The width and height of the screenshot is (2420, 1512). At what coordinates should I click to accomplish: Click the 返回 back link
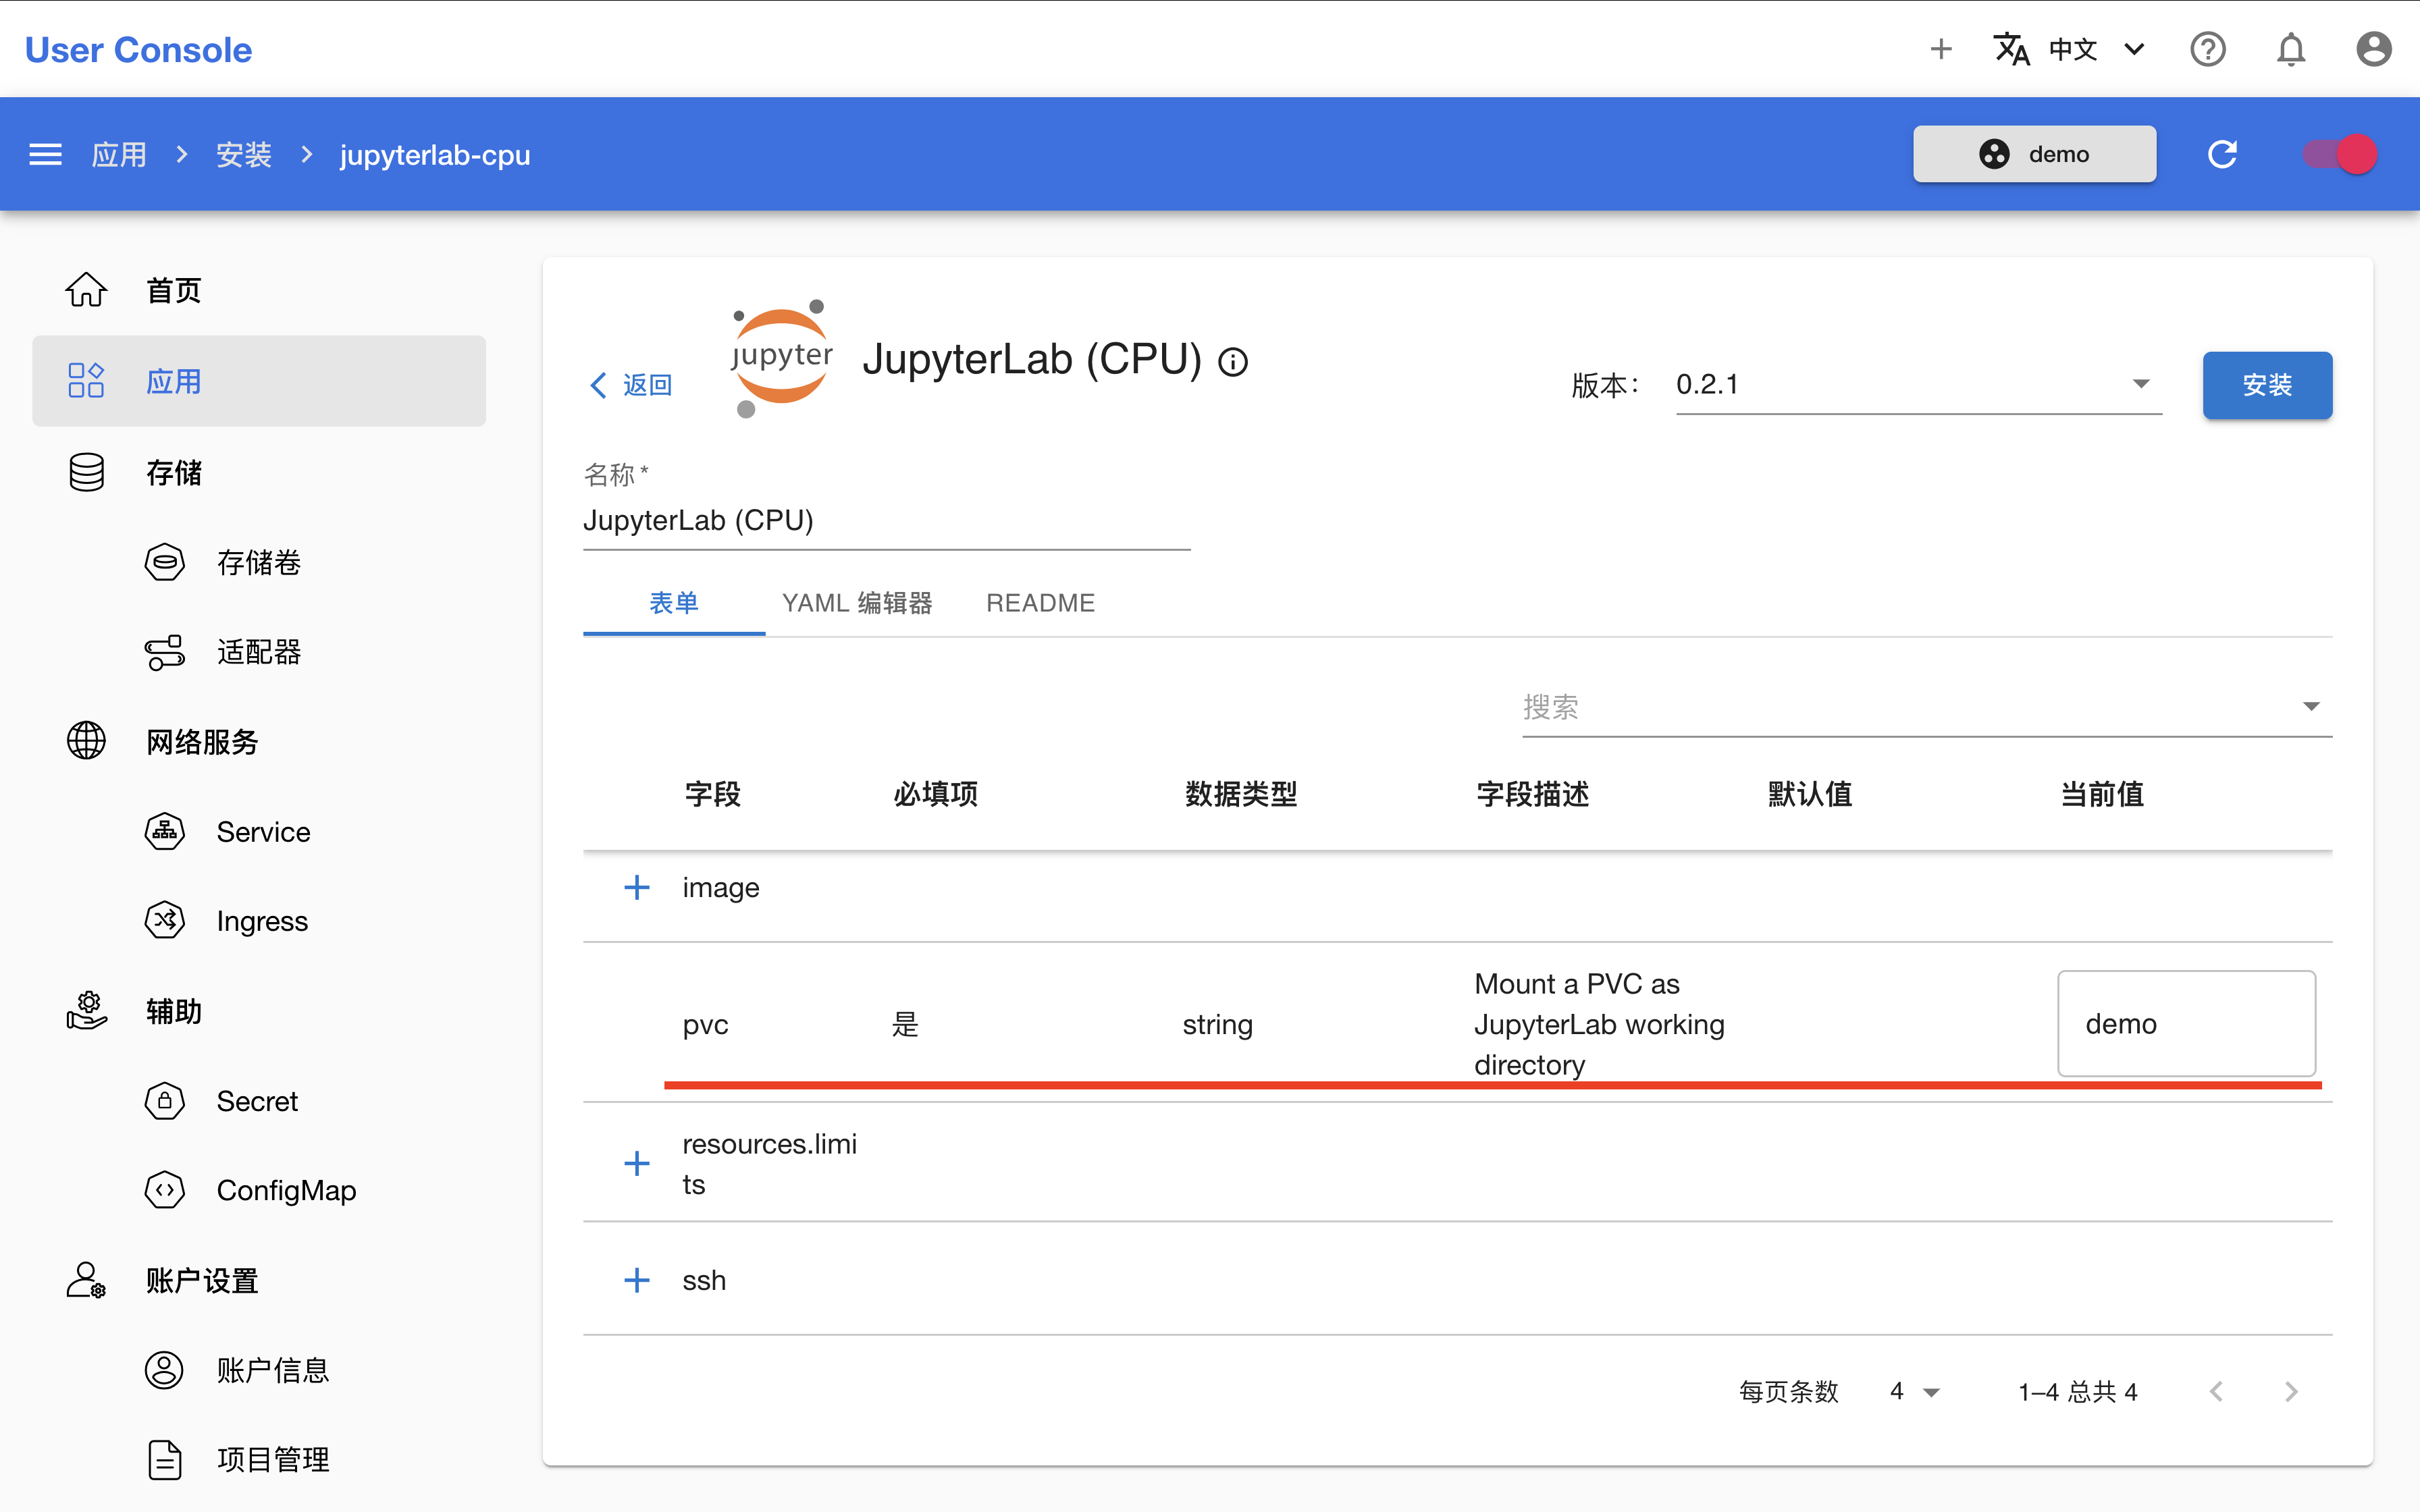[x=631, y=385]
